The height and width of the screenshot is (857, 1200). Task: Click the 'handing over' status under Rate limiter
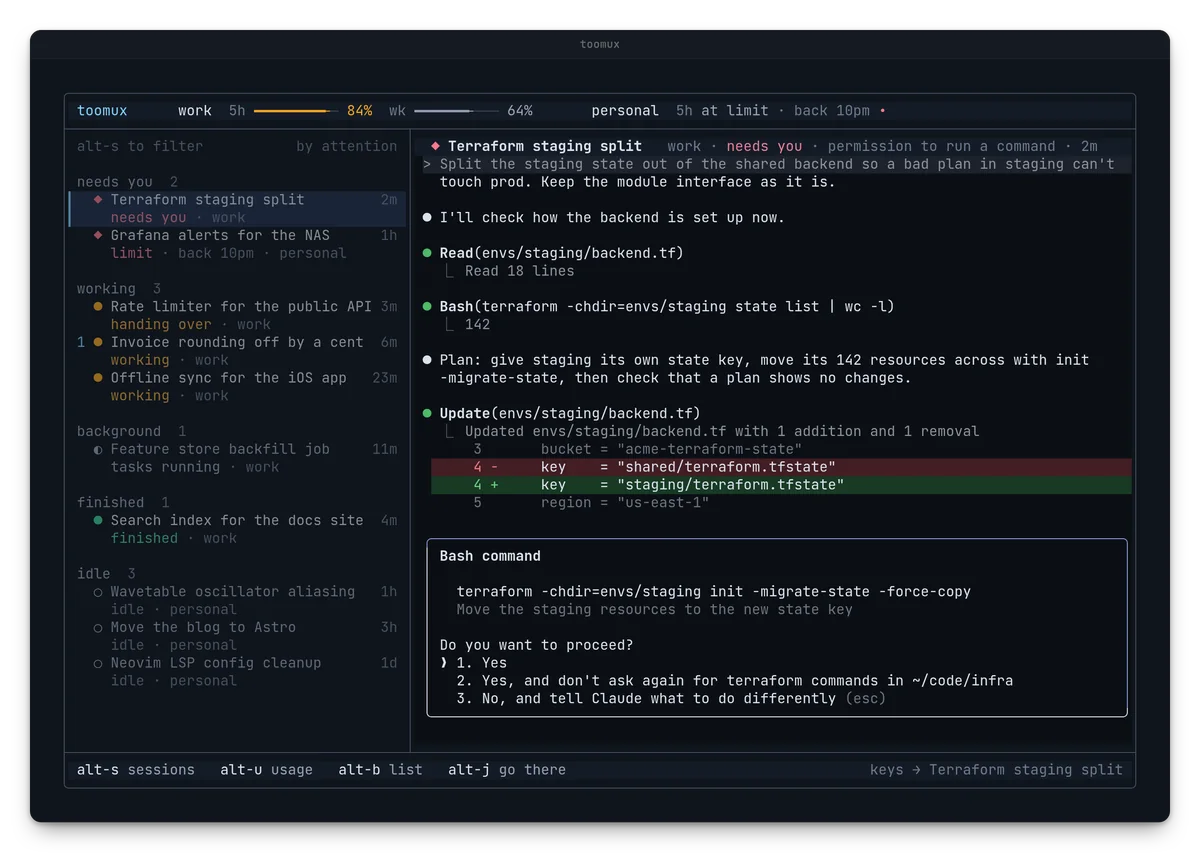pyautogui.click(x=161, y=325)
